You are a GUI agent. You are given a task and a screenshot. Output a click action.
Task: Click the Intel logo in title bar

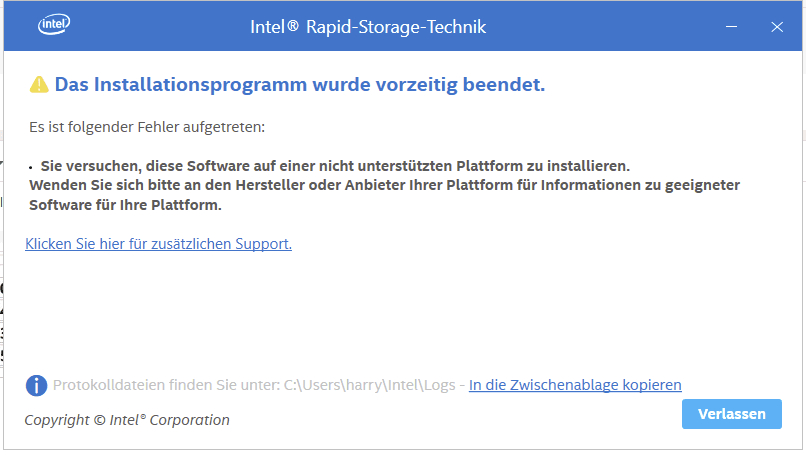tap(54, 24)
